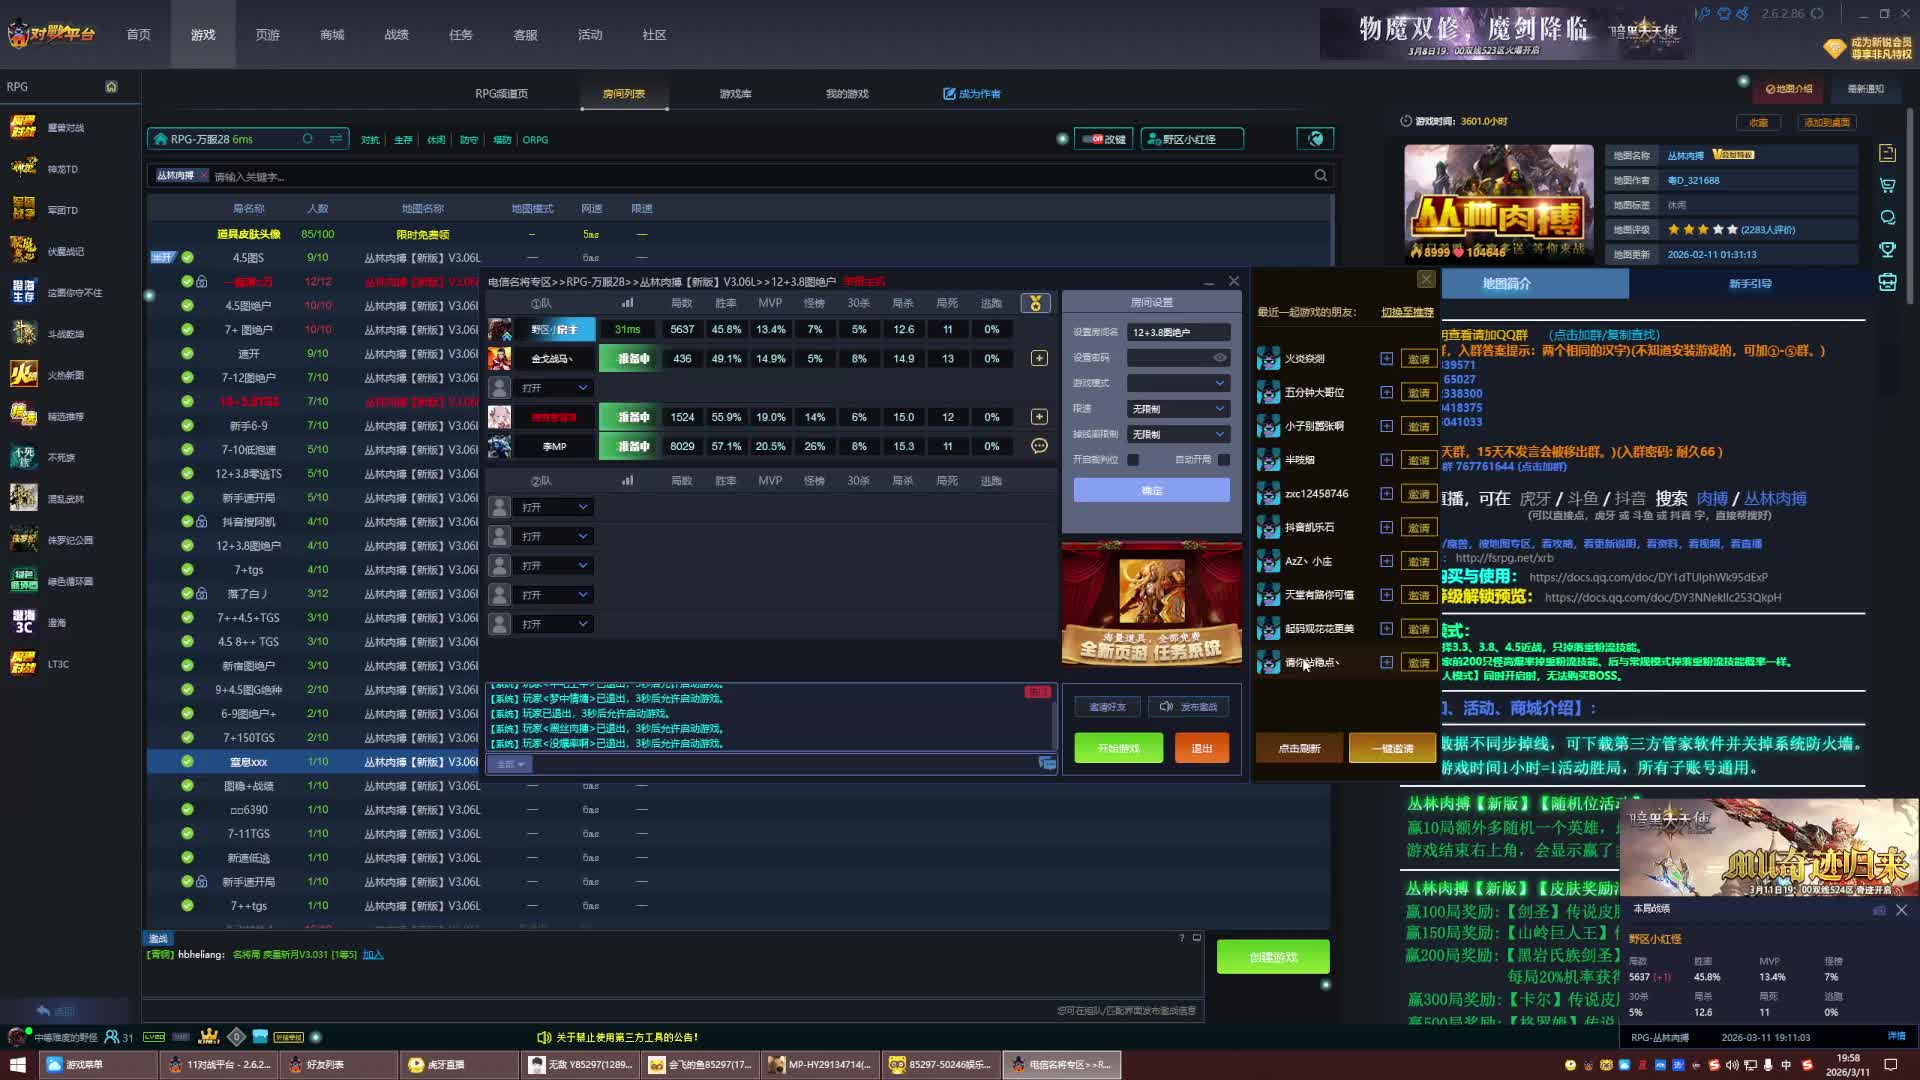Switch to the 游戏库 tab
The height and width of the screenshot is (1080, 1920).
(735, 94)
